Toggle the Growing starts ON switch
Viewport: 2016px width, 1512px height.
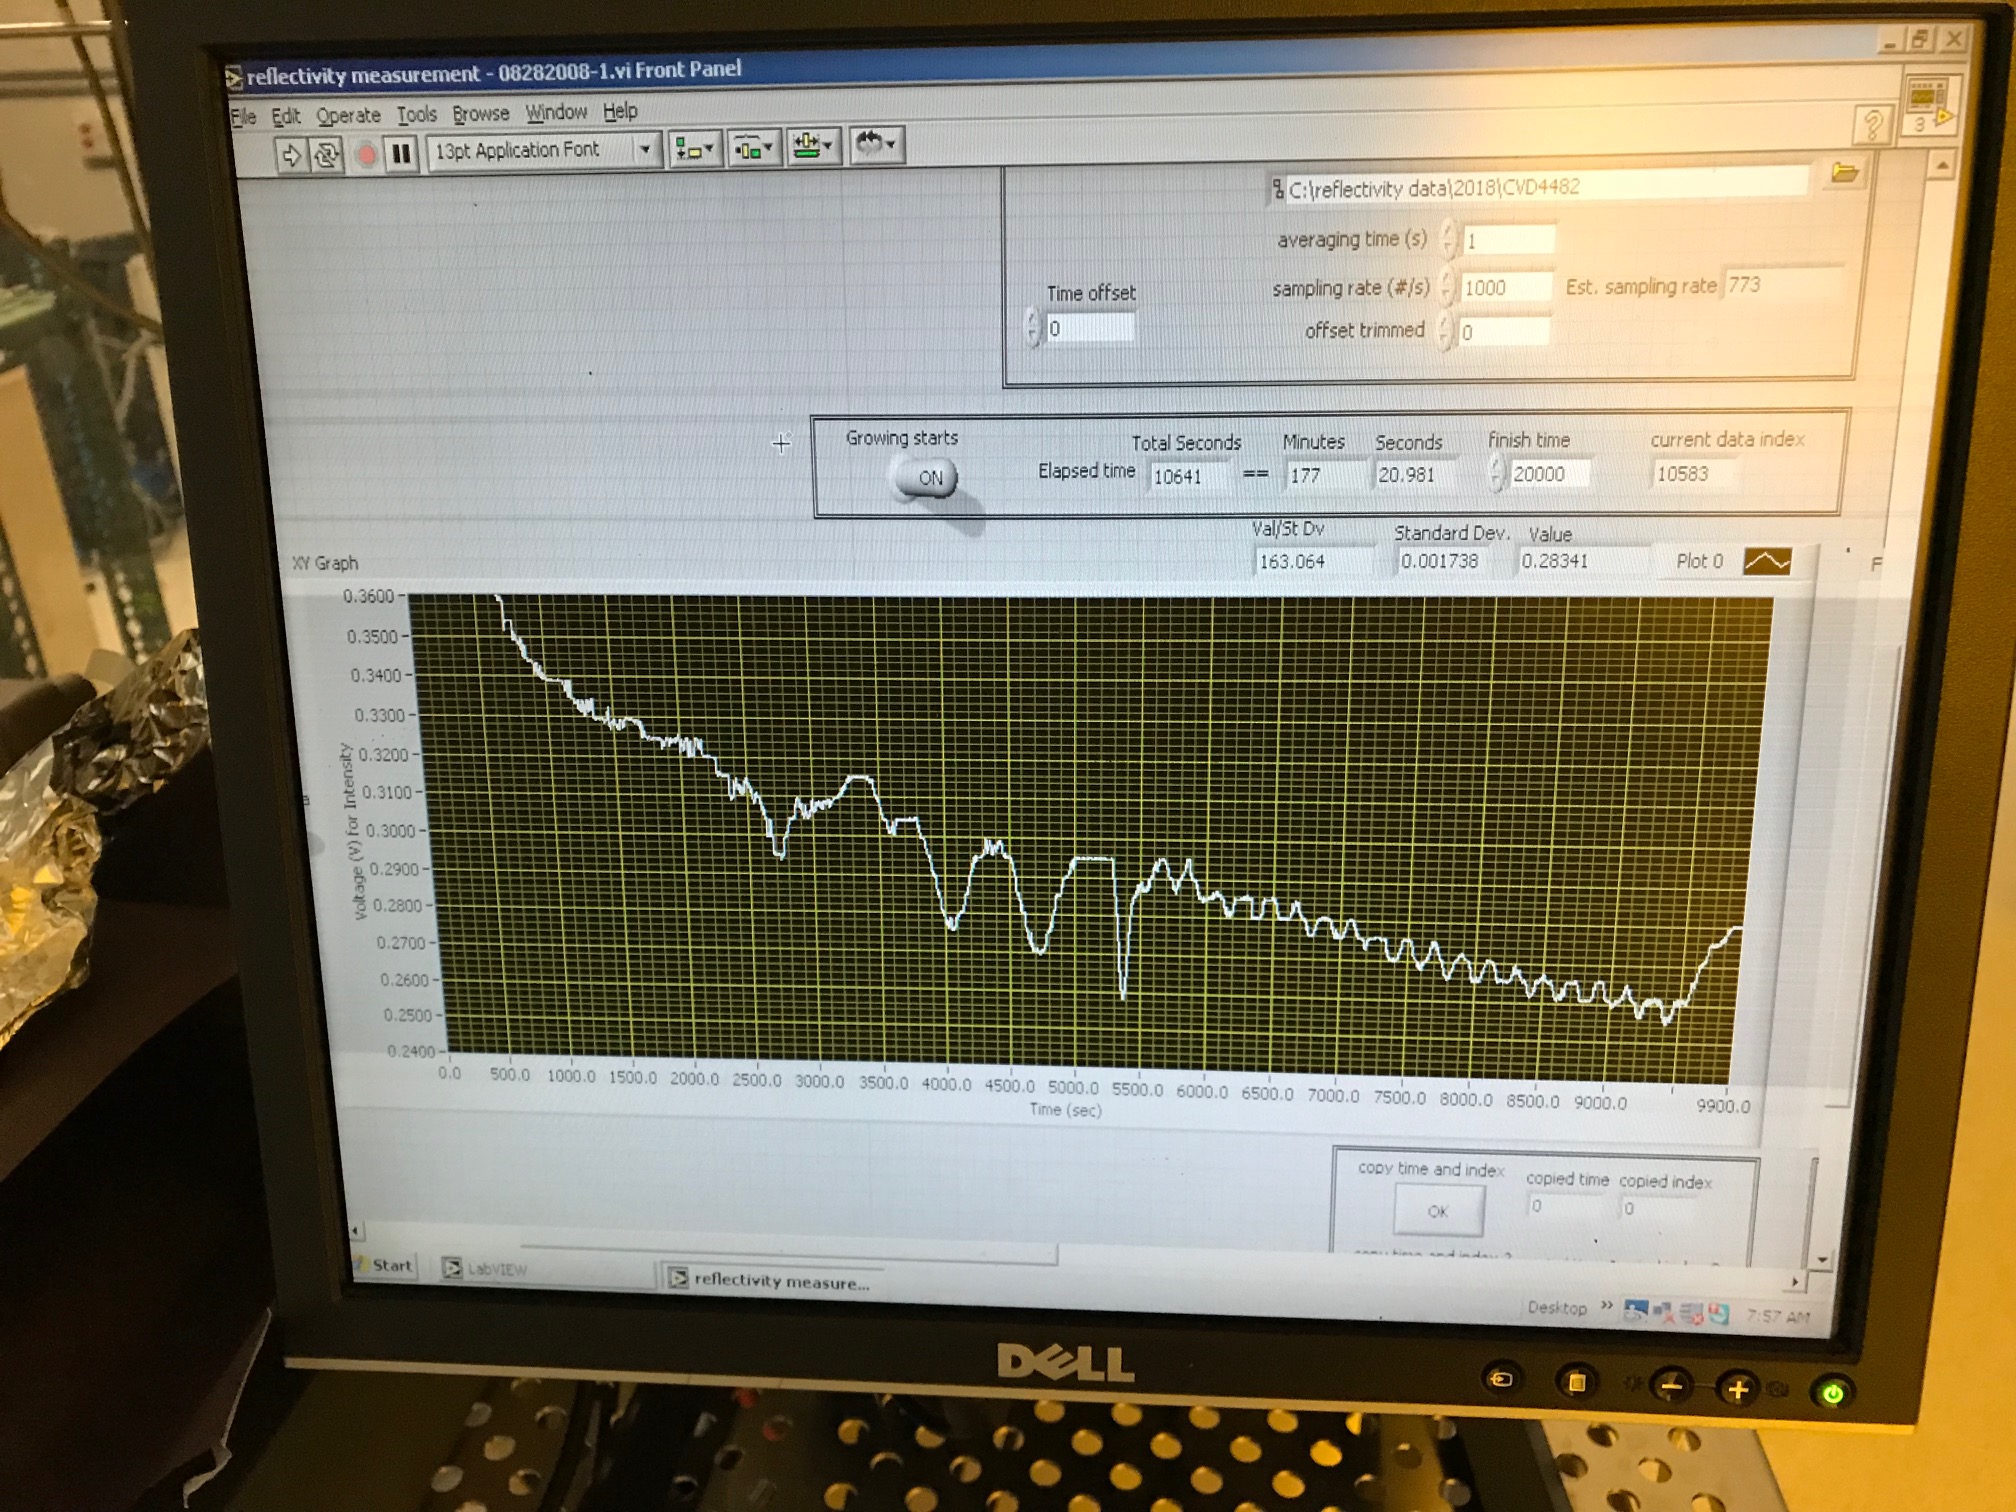[x=926, y=478]
